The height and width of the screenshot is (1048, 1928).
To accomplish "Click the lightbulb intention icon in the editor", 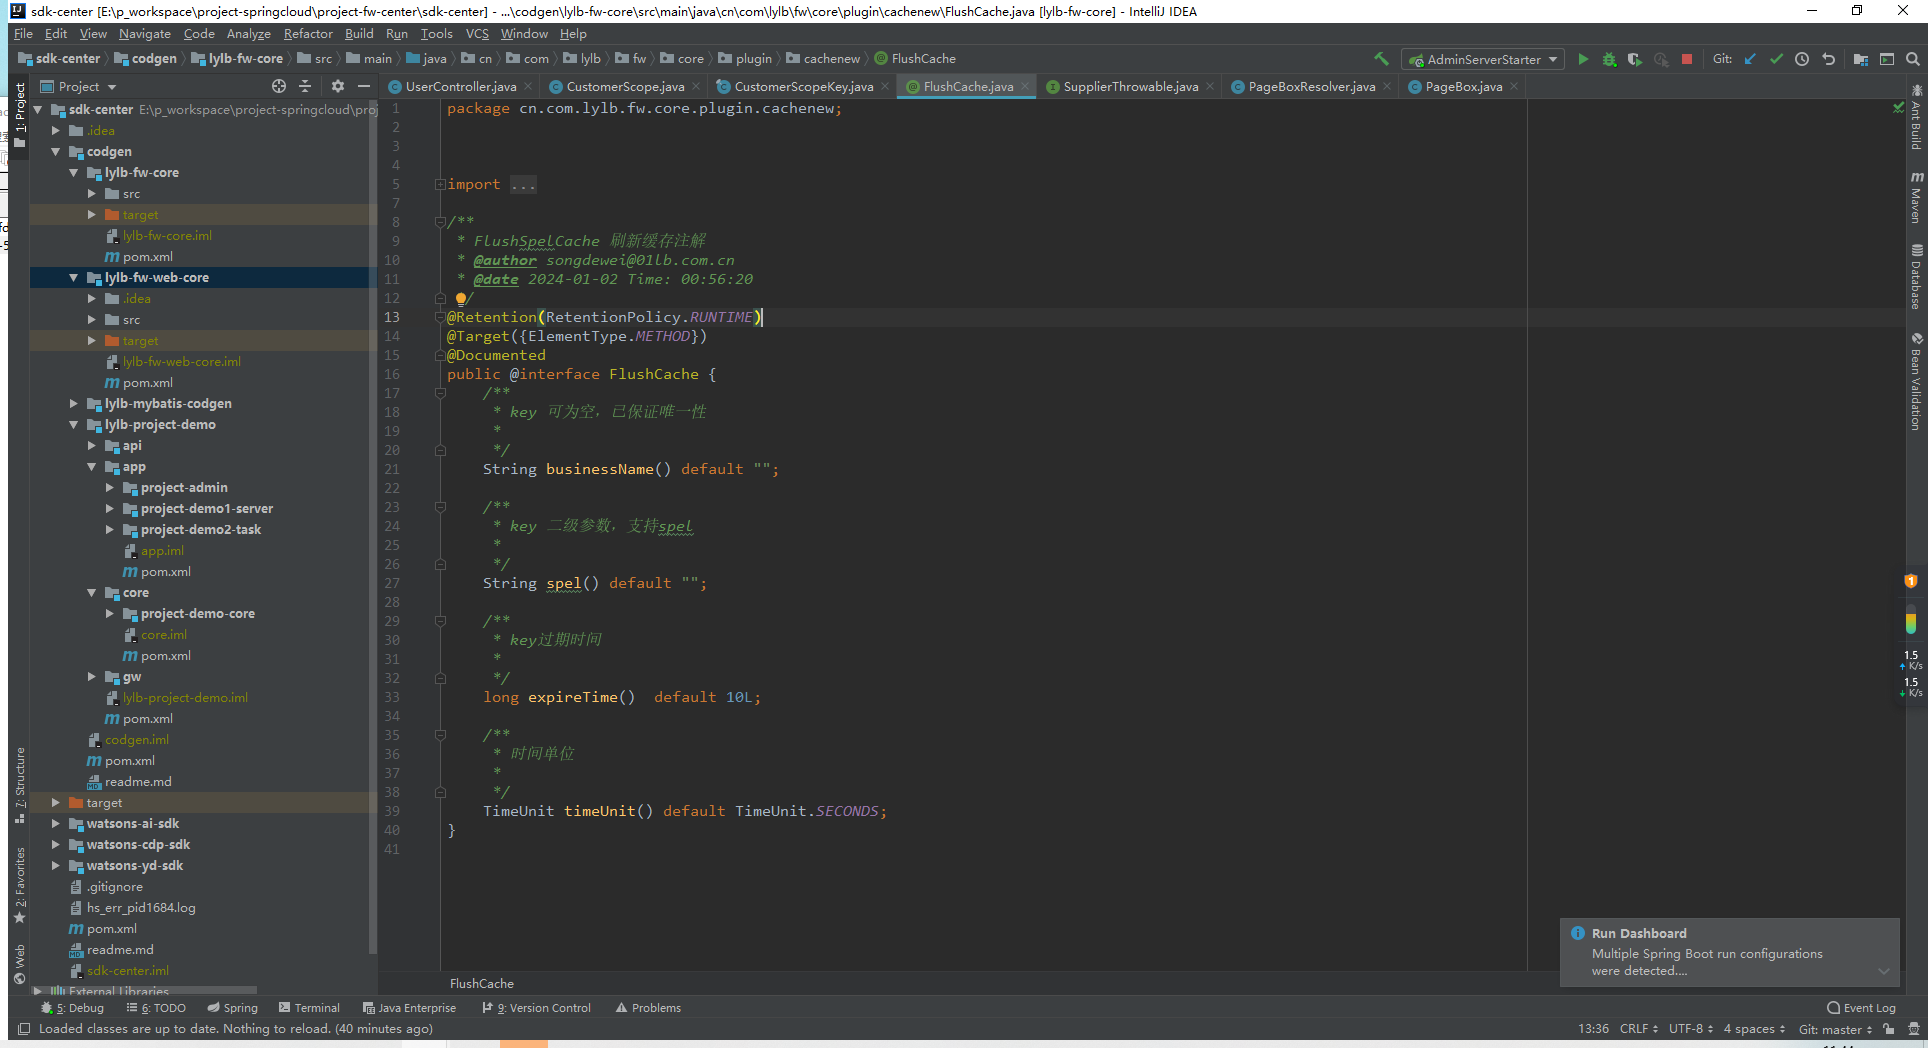I will [461, 298].
